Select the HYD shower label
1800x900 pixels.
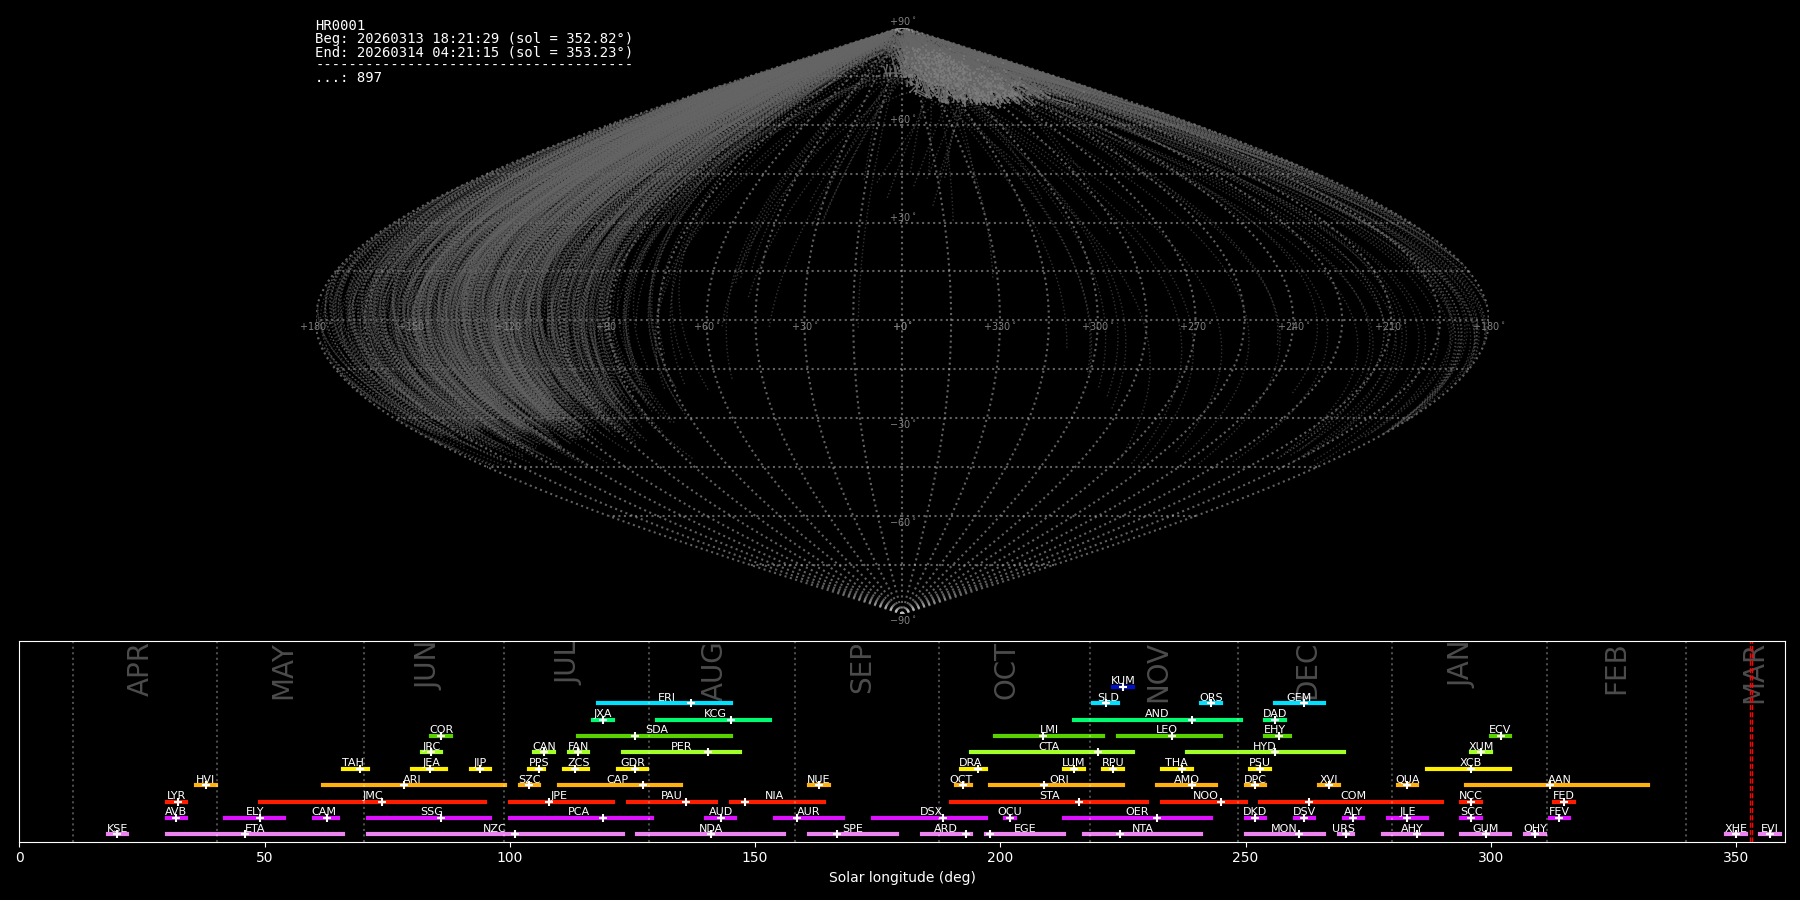click(x=1264, y=747)
